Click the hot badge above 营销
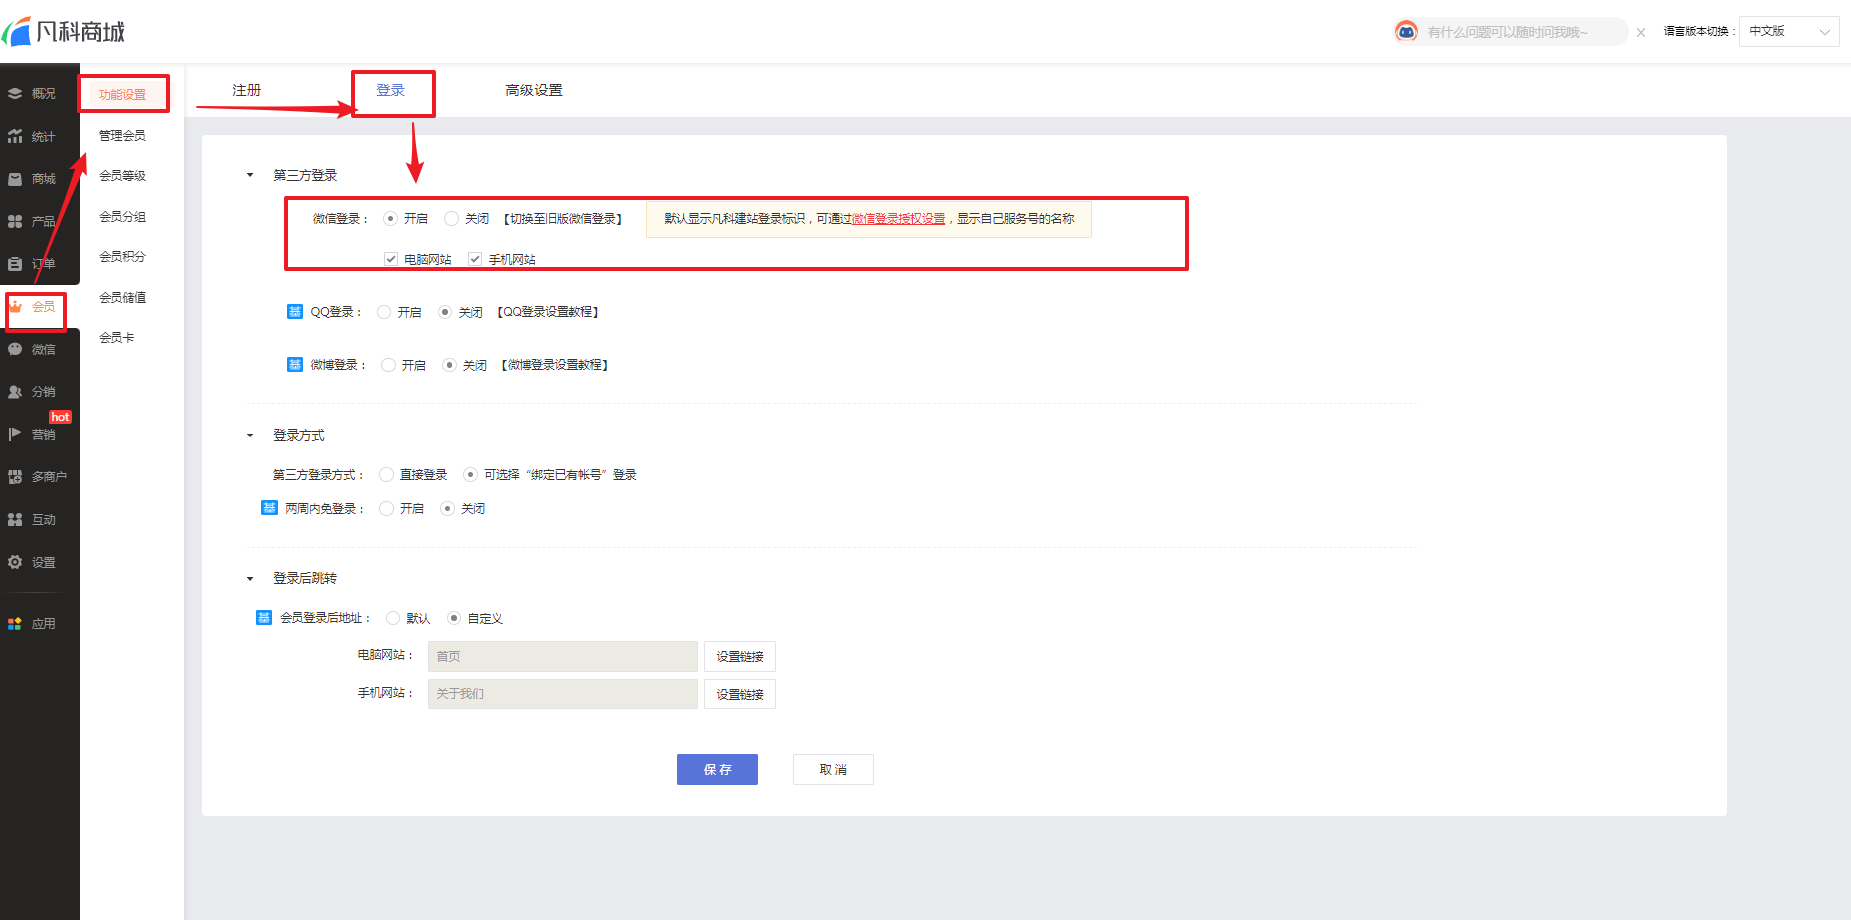The width and height of the screenshot is (1851, 920). pos(60,417)
